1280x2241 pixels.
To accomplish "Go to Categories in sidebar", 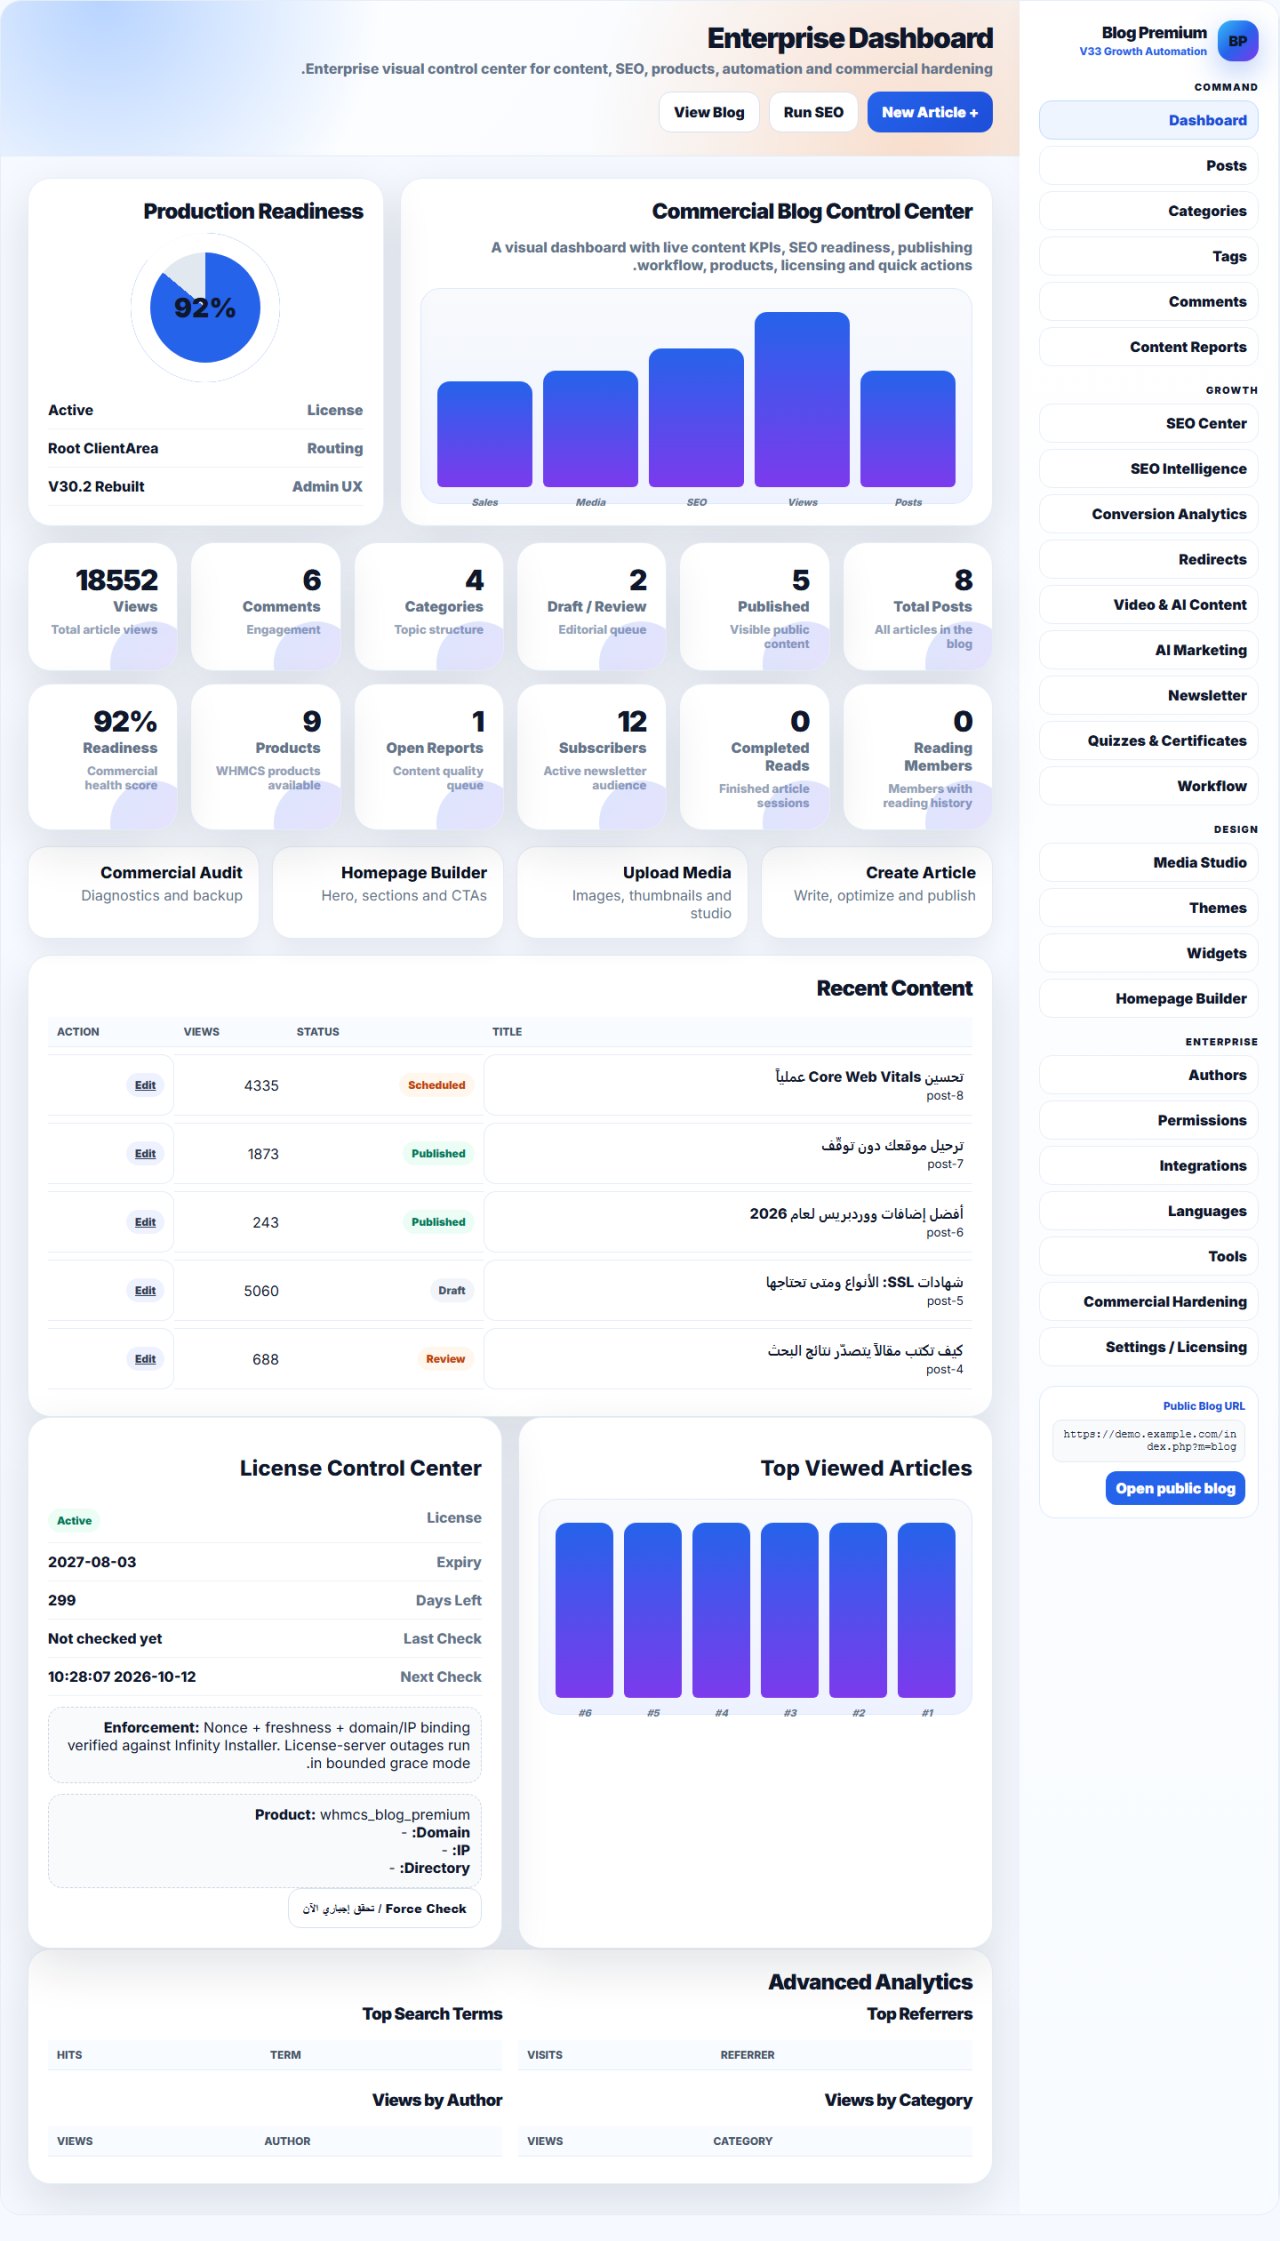I will [x=1148, y=211].
